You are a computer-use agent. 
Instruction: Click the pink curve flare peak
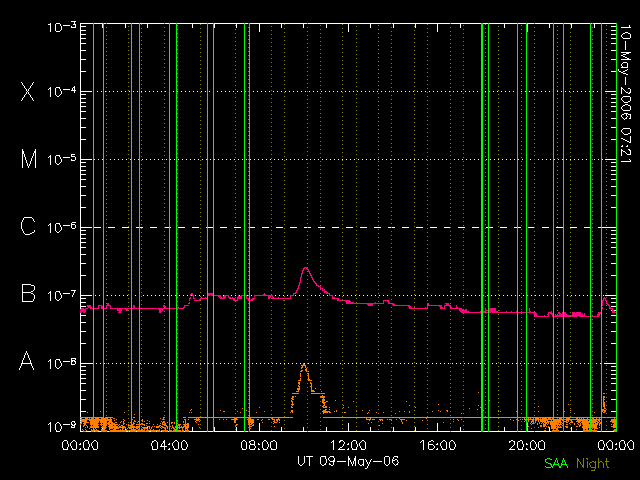(305, 268)
